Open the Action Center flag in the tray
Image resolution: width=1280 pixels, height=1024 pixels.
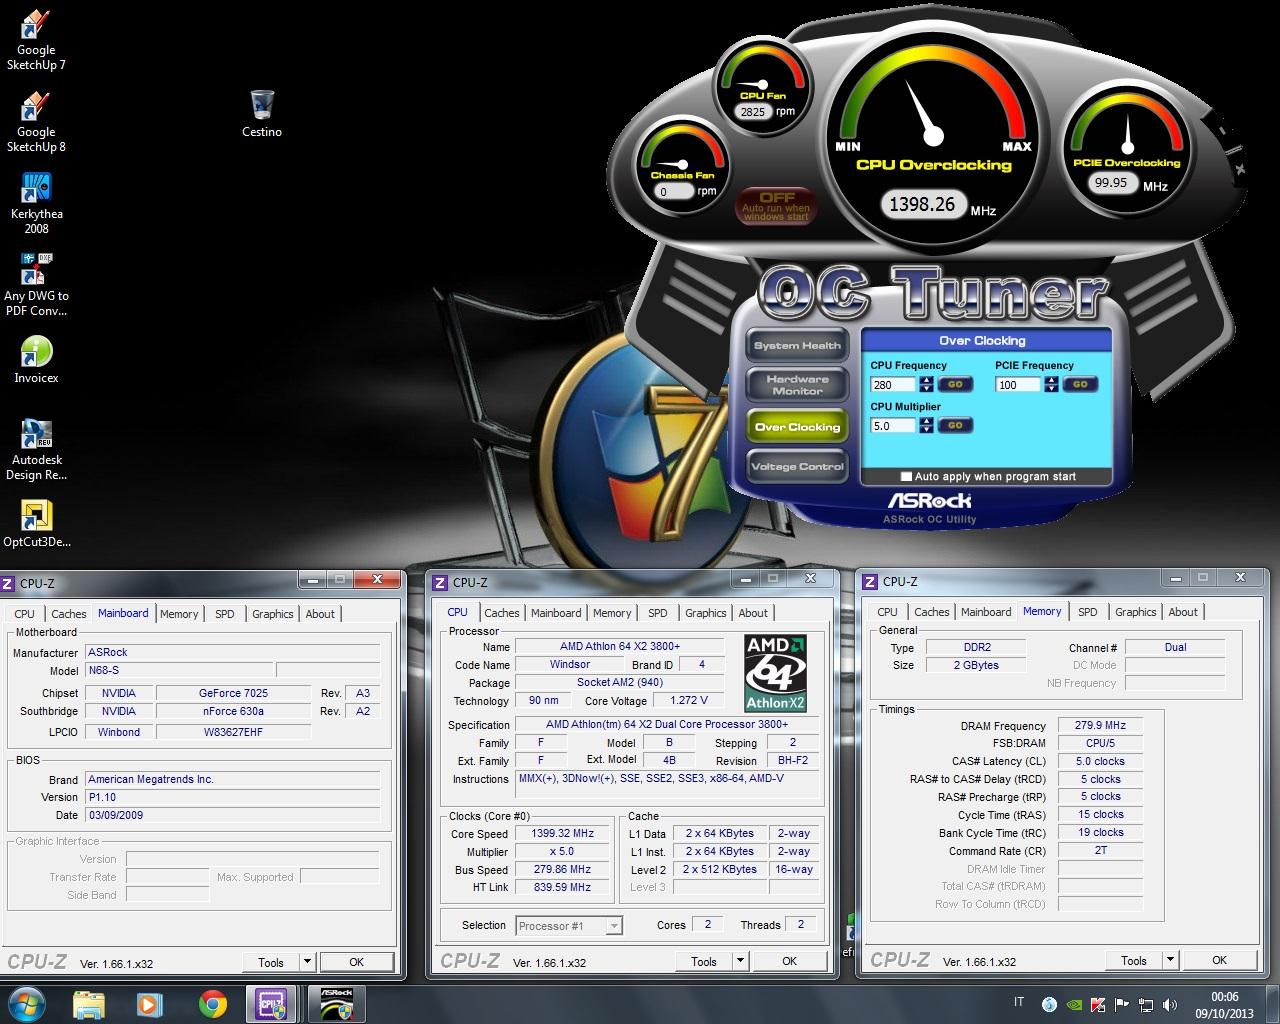tap(1122, 1004)
